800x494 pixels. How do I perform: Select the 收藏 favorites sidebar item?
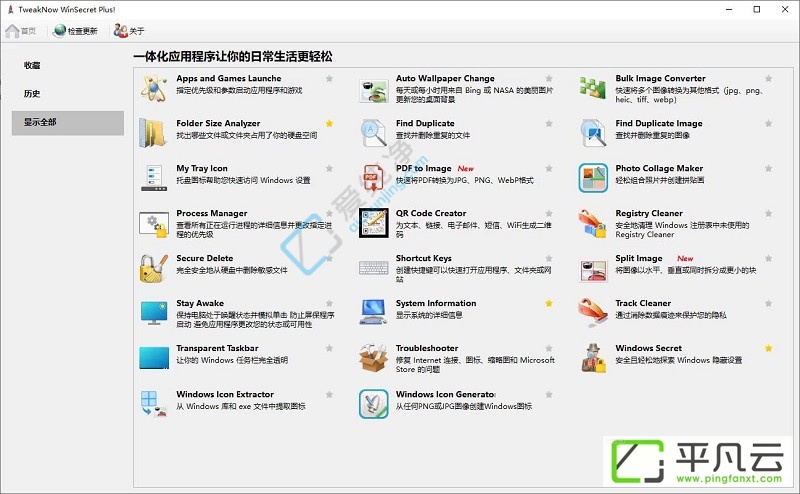tap(68, 65)
